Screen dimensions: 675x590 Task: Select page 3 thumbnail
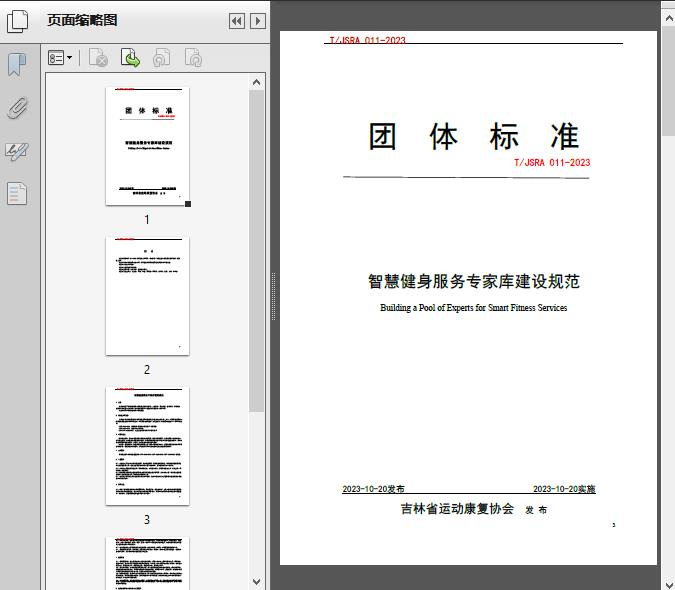click(x=147, y=446)
